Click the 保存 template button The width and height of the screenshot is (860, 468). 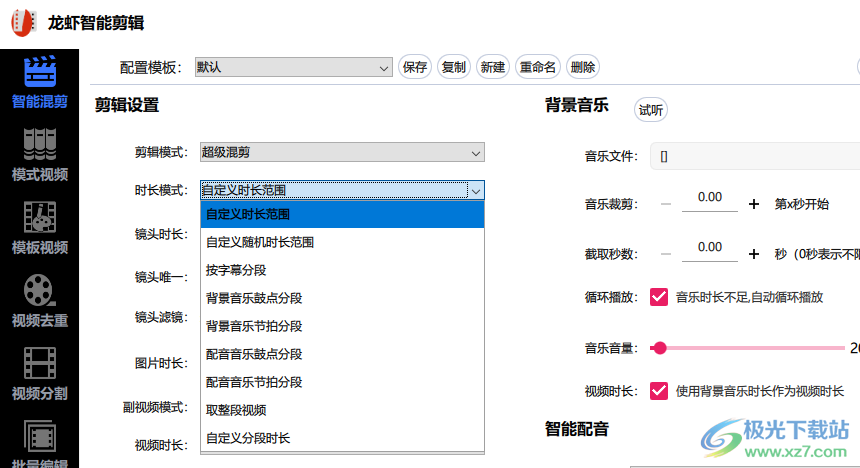(415, 67)
